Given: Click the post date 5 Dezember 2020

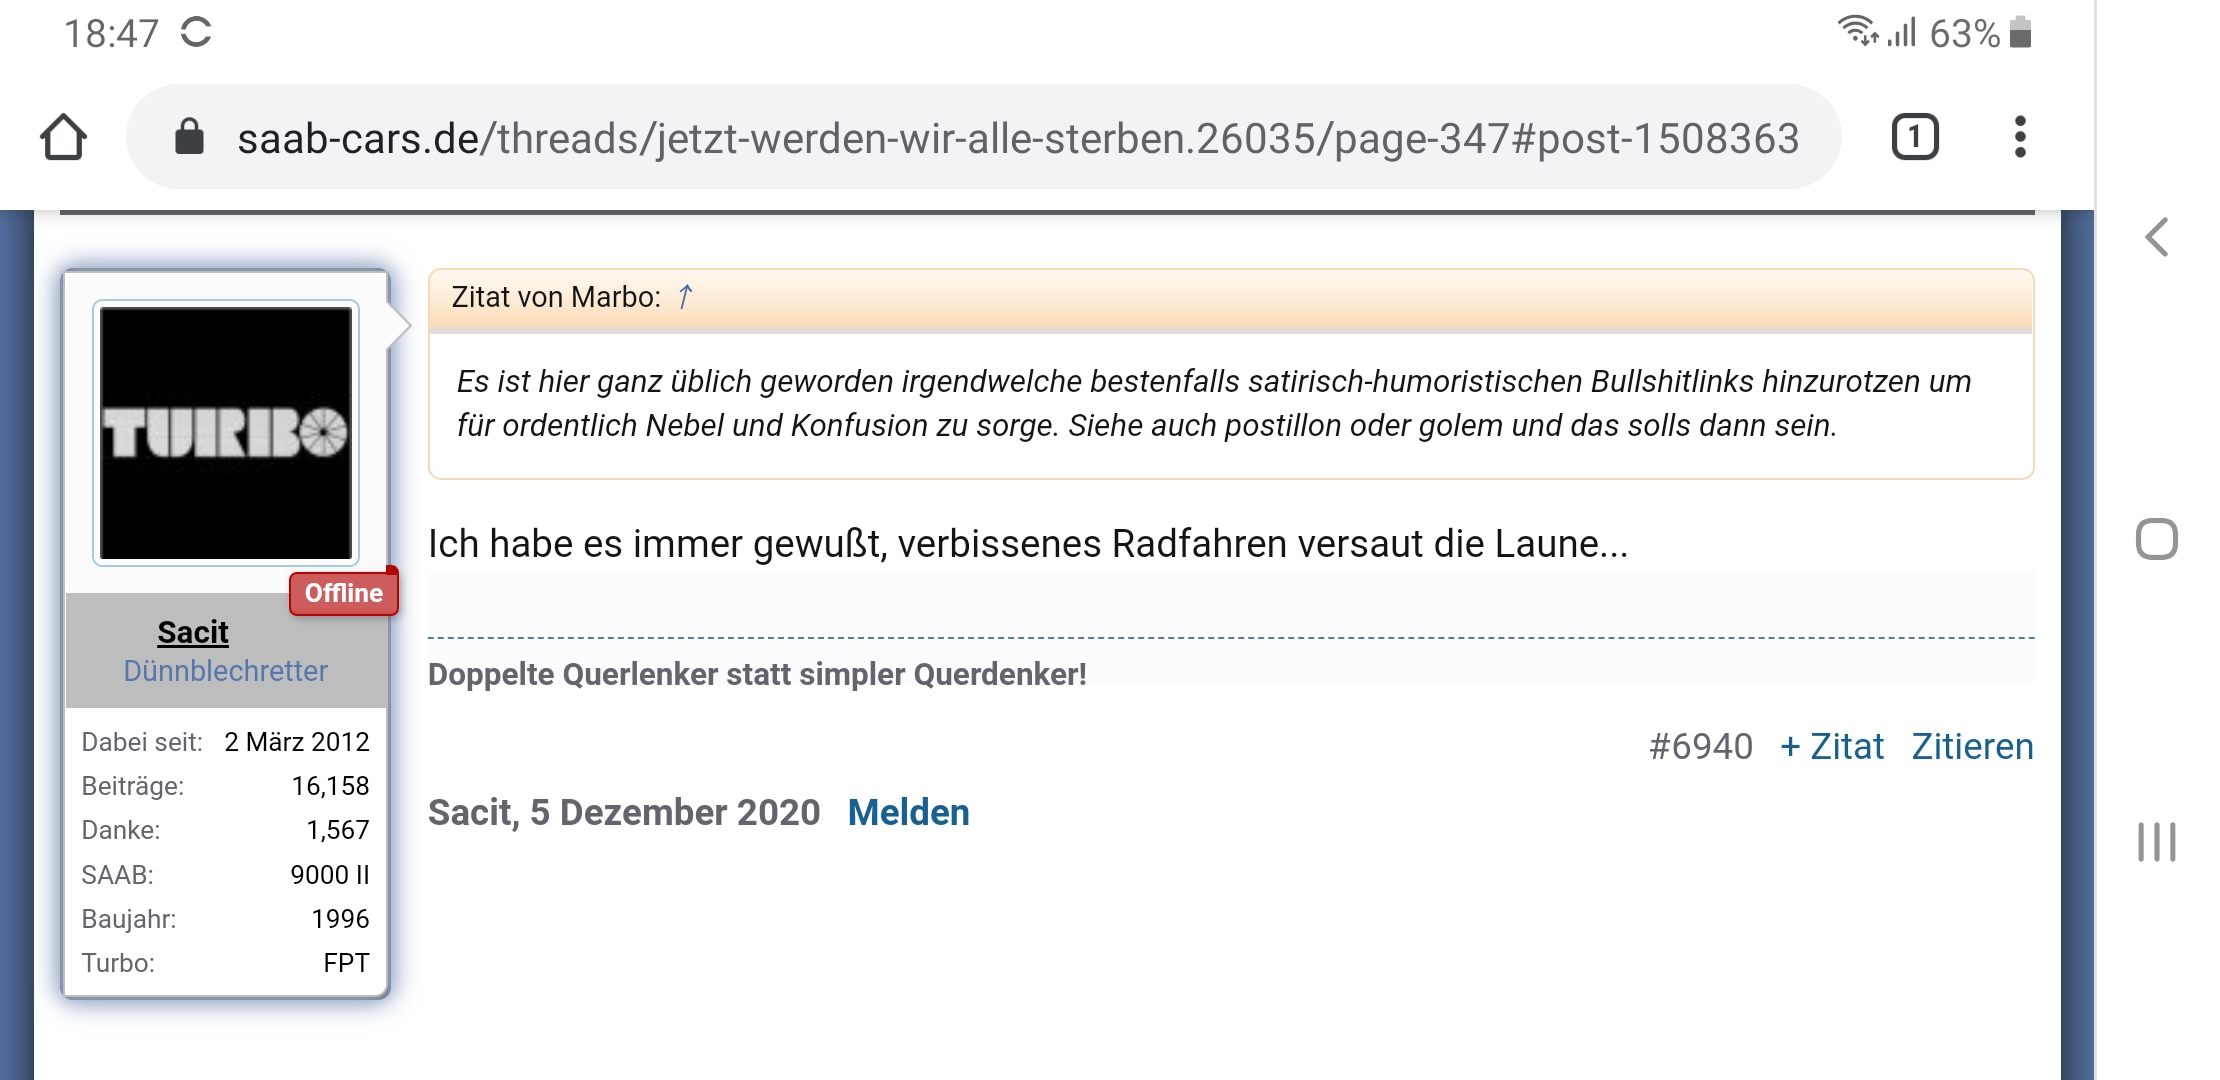Looking at the screenshot, I should (675, 813).
